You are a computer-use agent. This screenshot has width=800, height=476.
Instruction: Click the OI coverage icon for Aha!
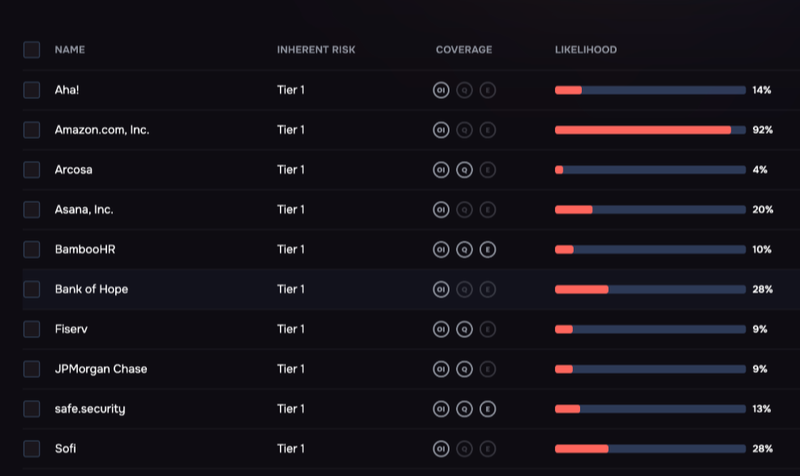pyautogui.click(x=441, y=90)
